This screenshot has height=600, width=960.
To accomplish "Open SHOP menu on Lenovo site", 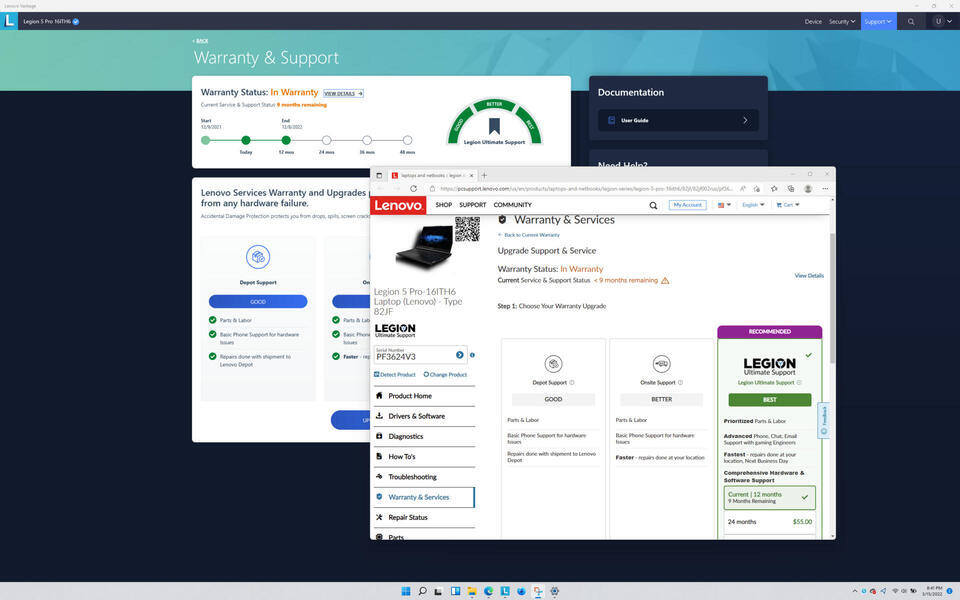I will point(444,205).
